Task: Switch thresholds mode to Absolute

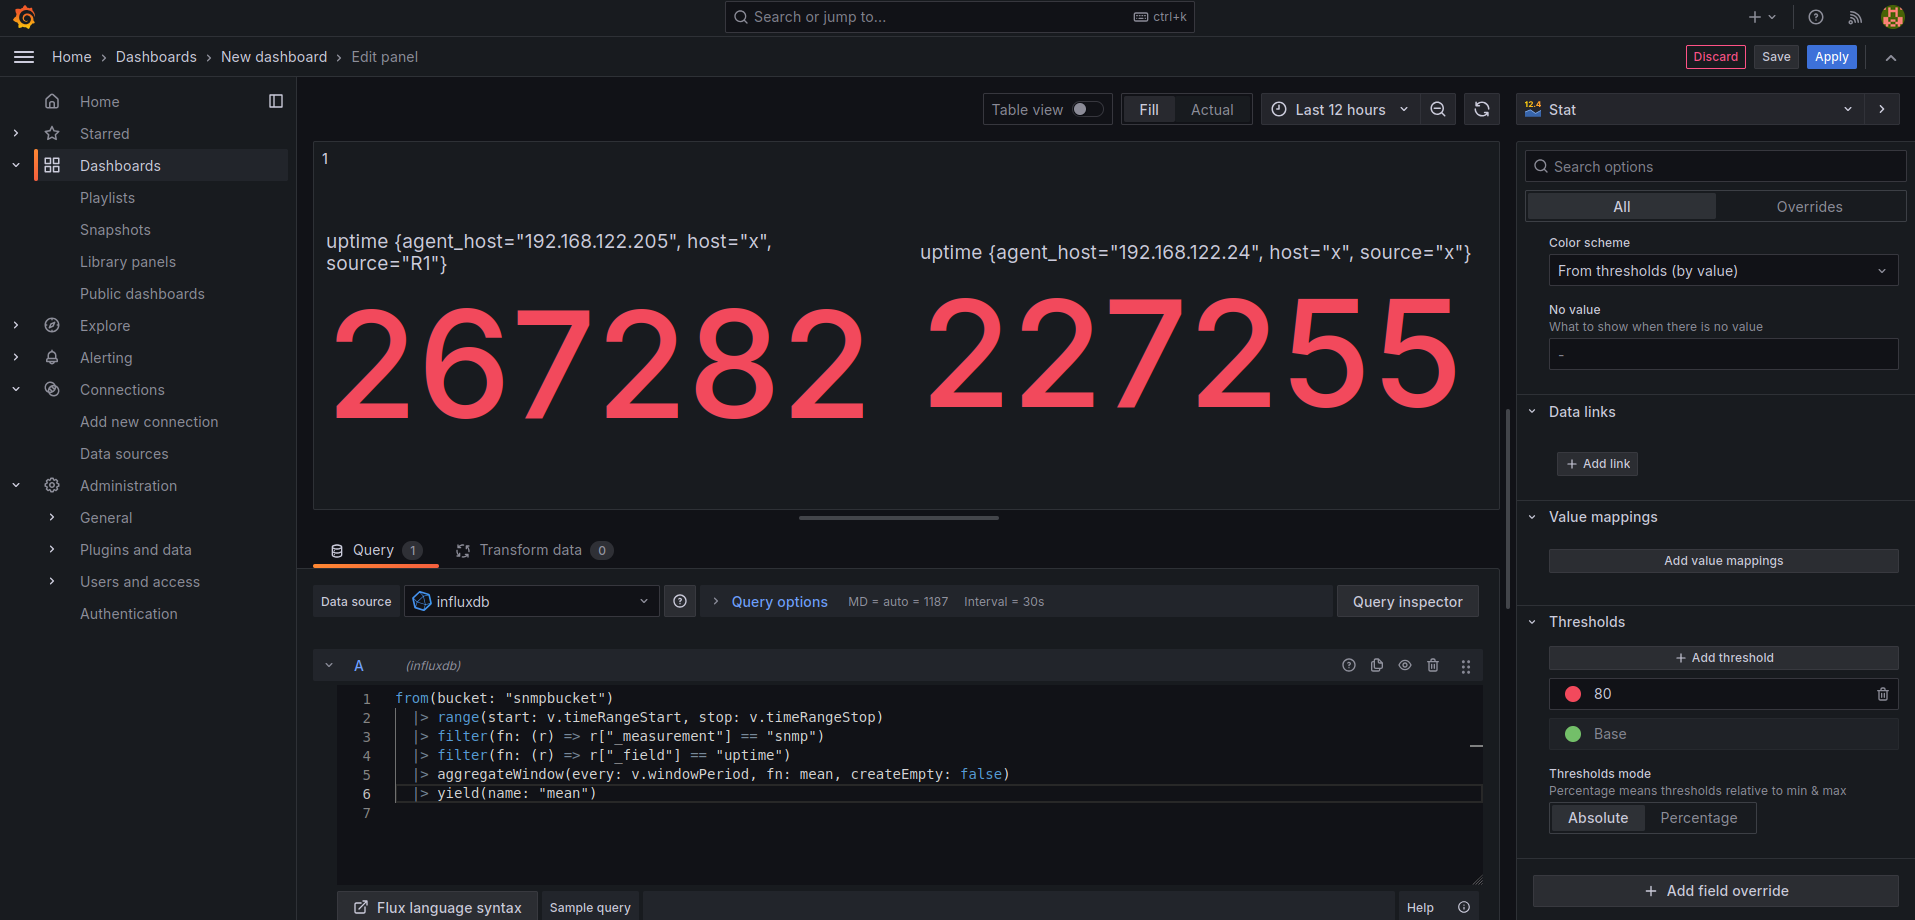Action: coord(1598,817)
